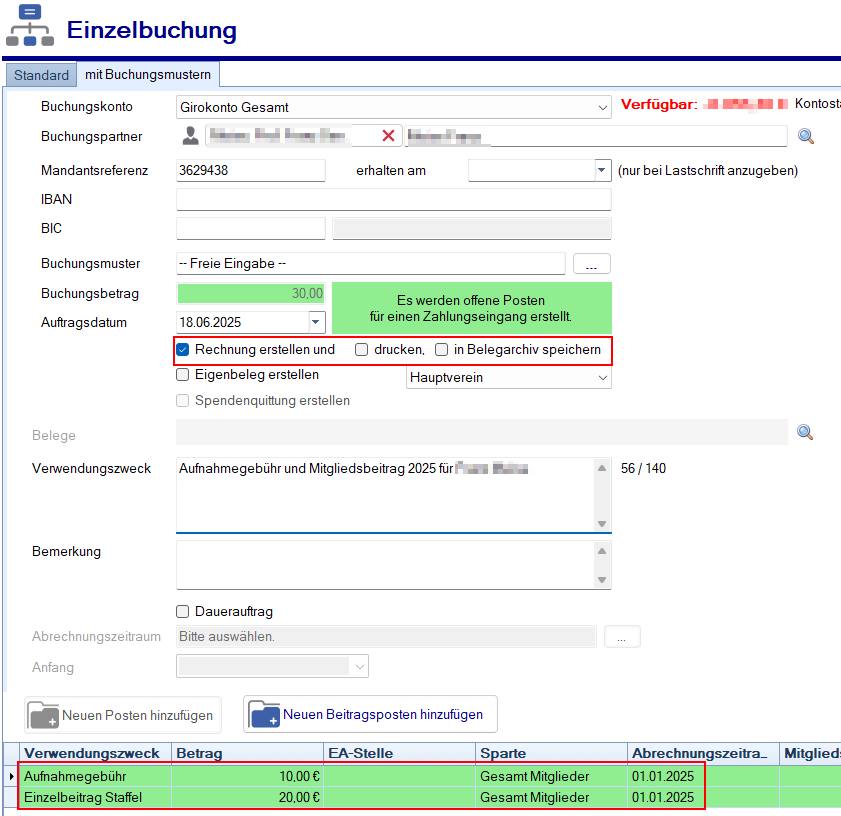Open the erhalten am date picker

(x=603, y=170)
